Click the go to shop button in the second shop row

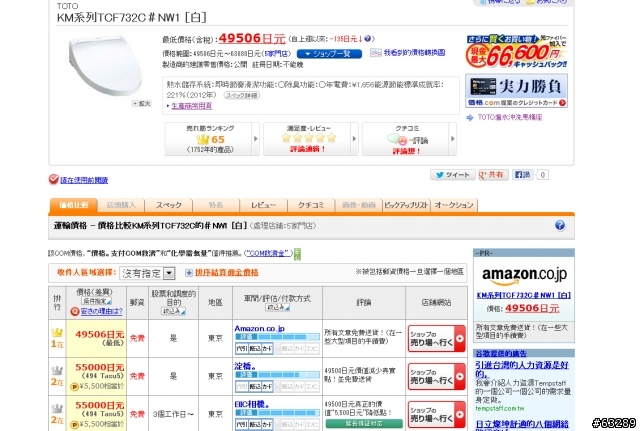436,376
